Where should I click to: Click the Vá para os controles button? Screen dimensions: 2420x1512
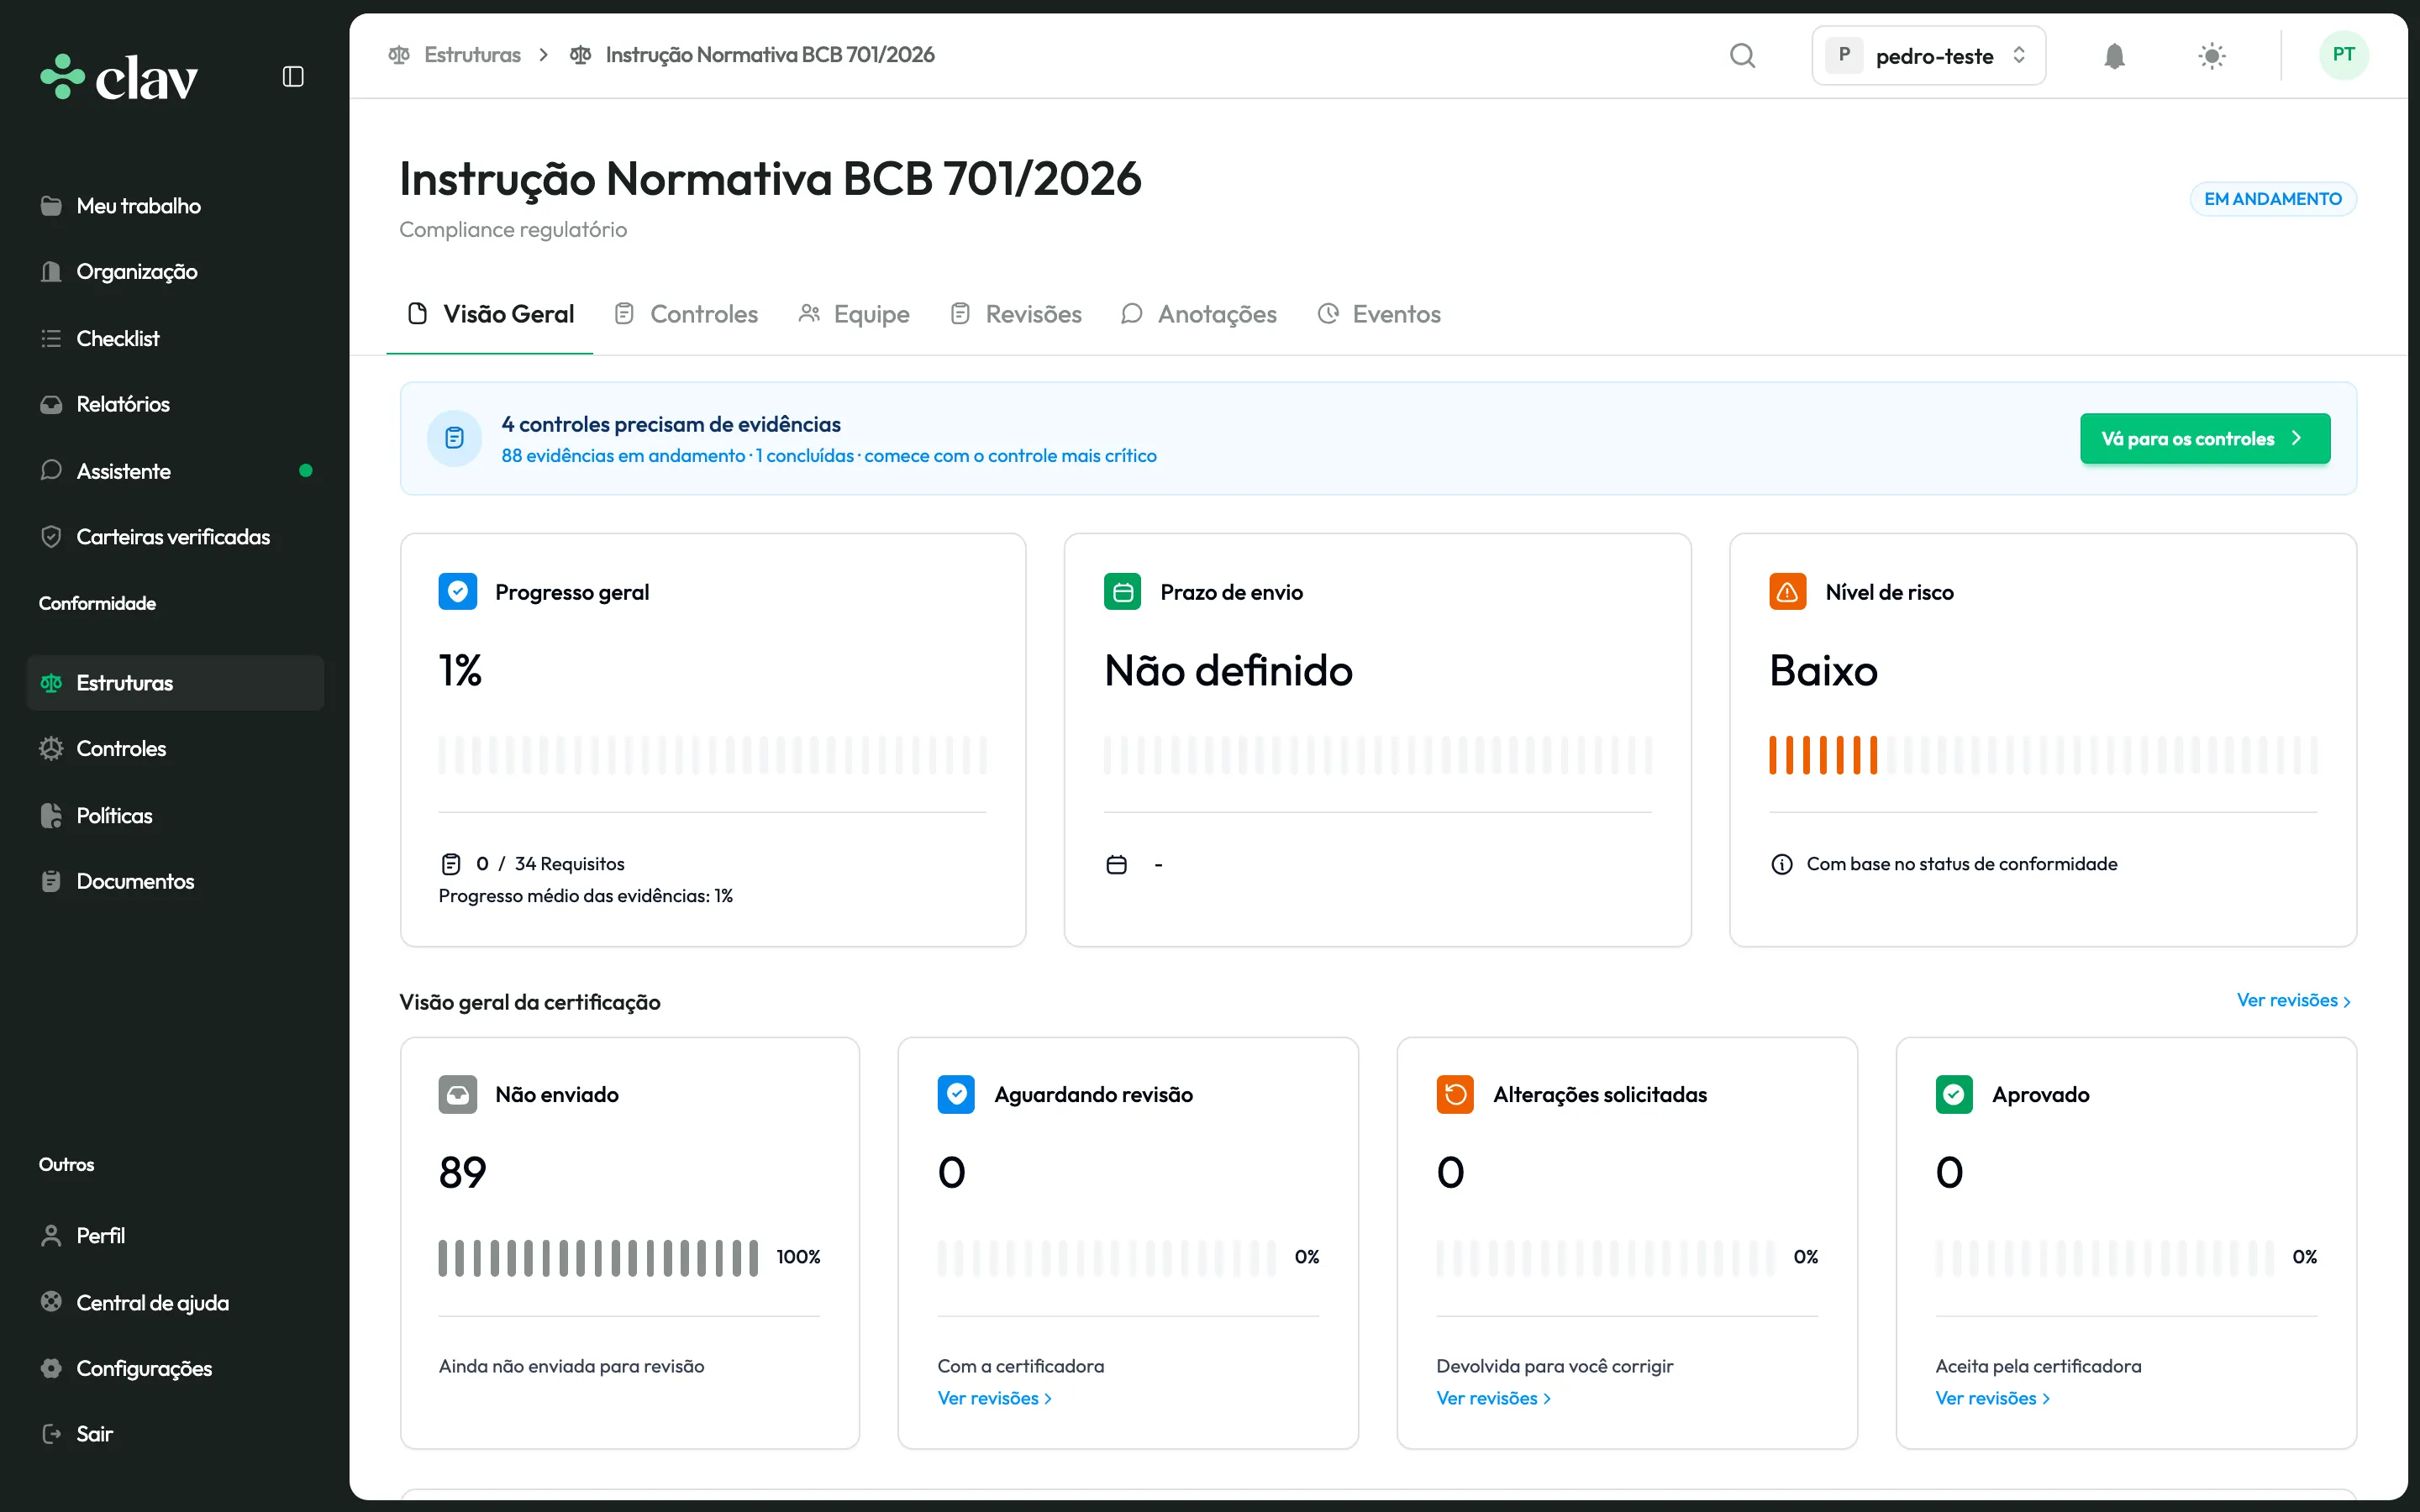click(2204, 438)
